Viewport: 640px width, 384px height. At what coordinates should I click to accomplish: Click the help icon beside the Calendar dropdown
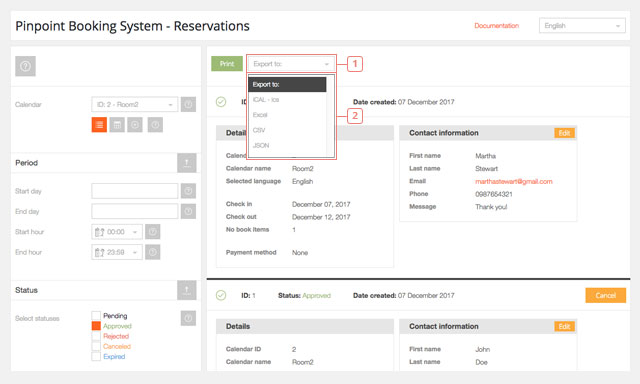tap(188, 104)
